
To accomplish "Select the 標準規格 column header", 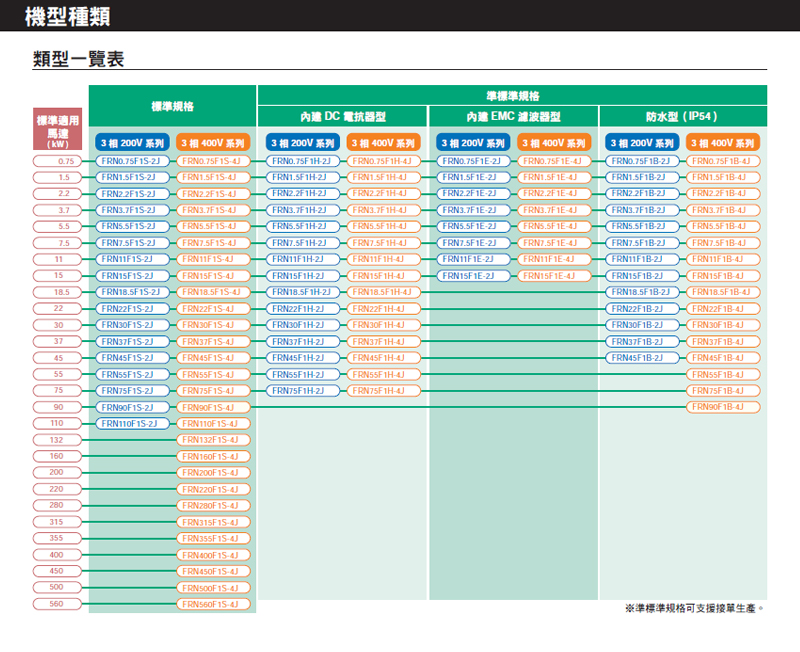I will 172,106.
